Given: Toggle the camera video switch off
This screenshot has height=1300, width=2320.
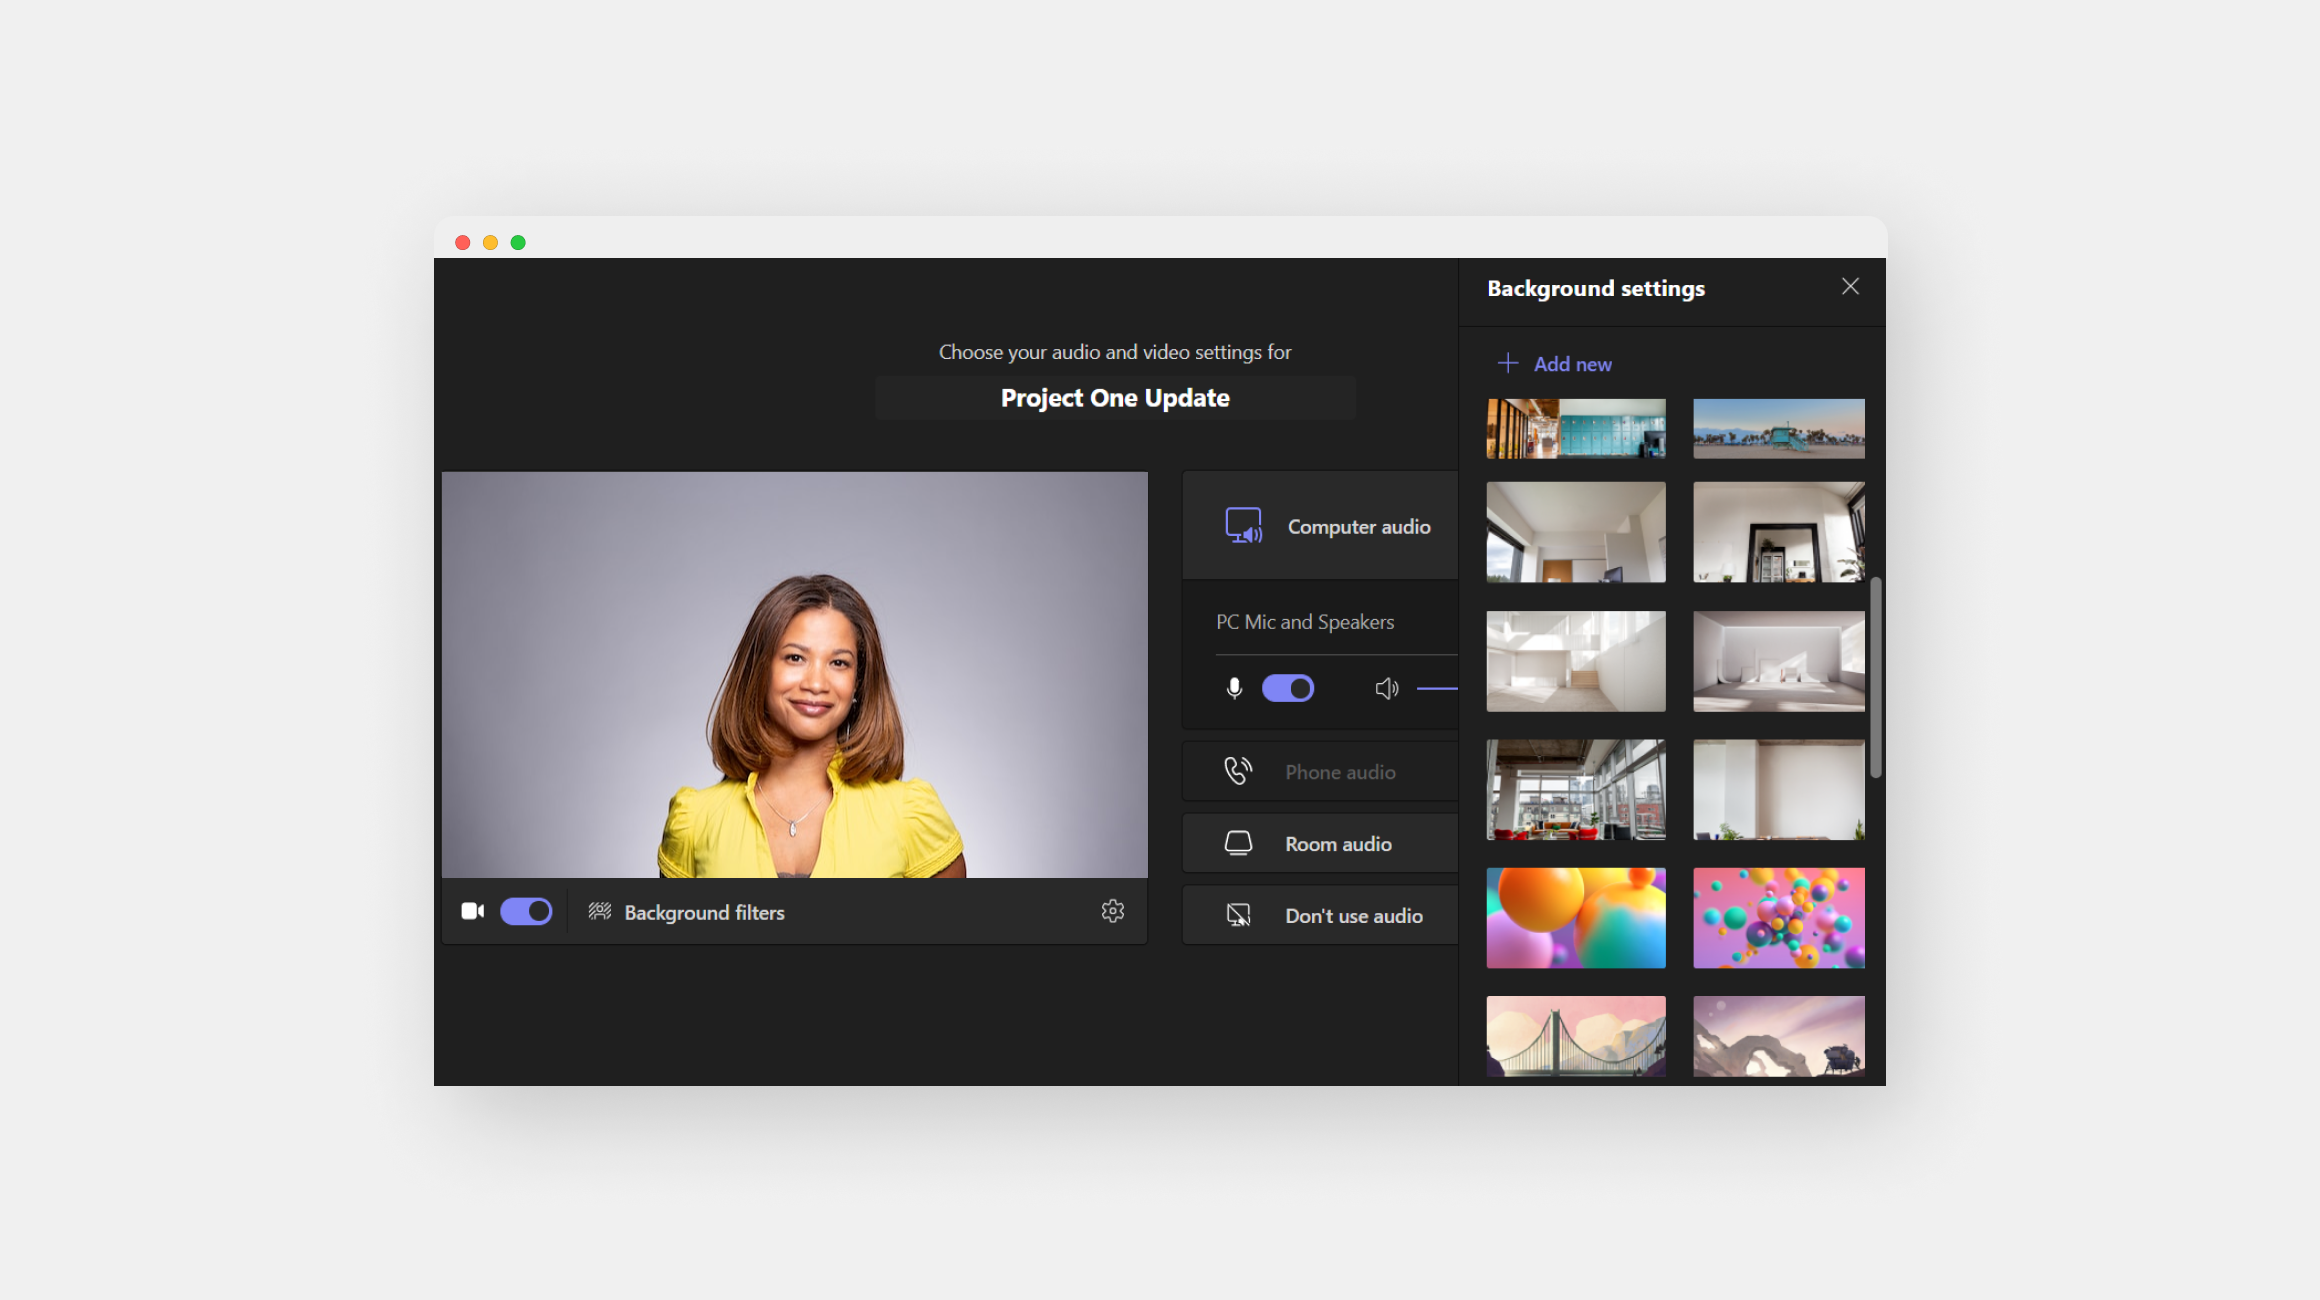Looking at the screenshot, I should [x=526, y=911].
